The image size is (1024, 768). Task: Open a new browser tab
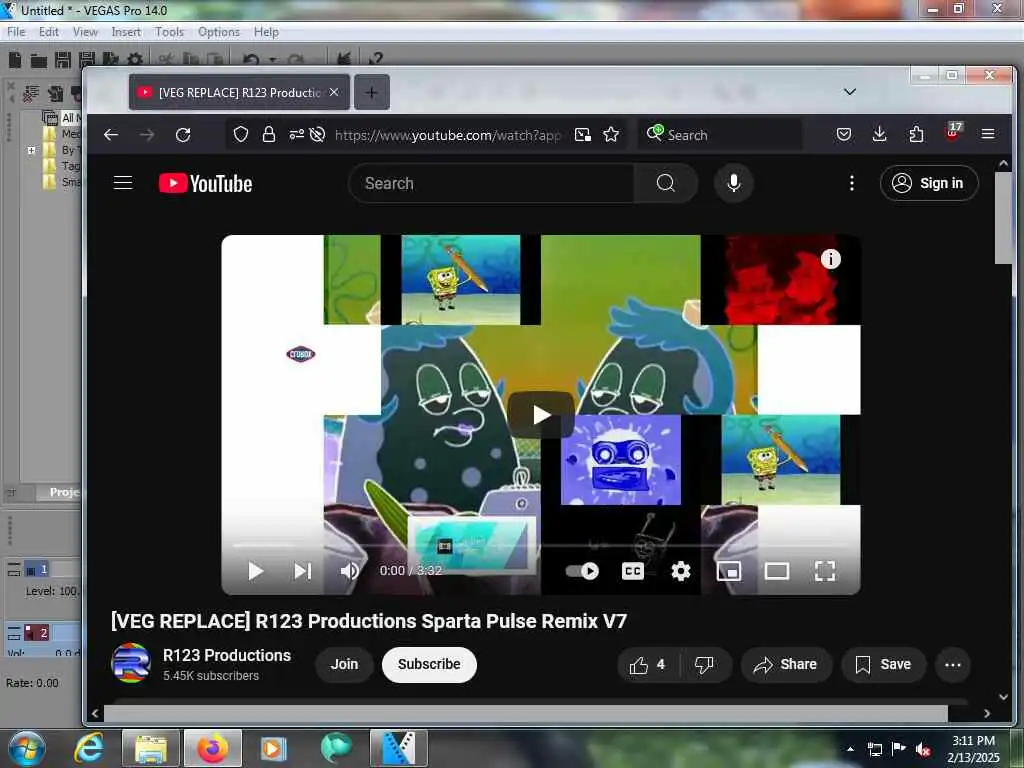[x=372, y=93]
